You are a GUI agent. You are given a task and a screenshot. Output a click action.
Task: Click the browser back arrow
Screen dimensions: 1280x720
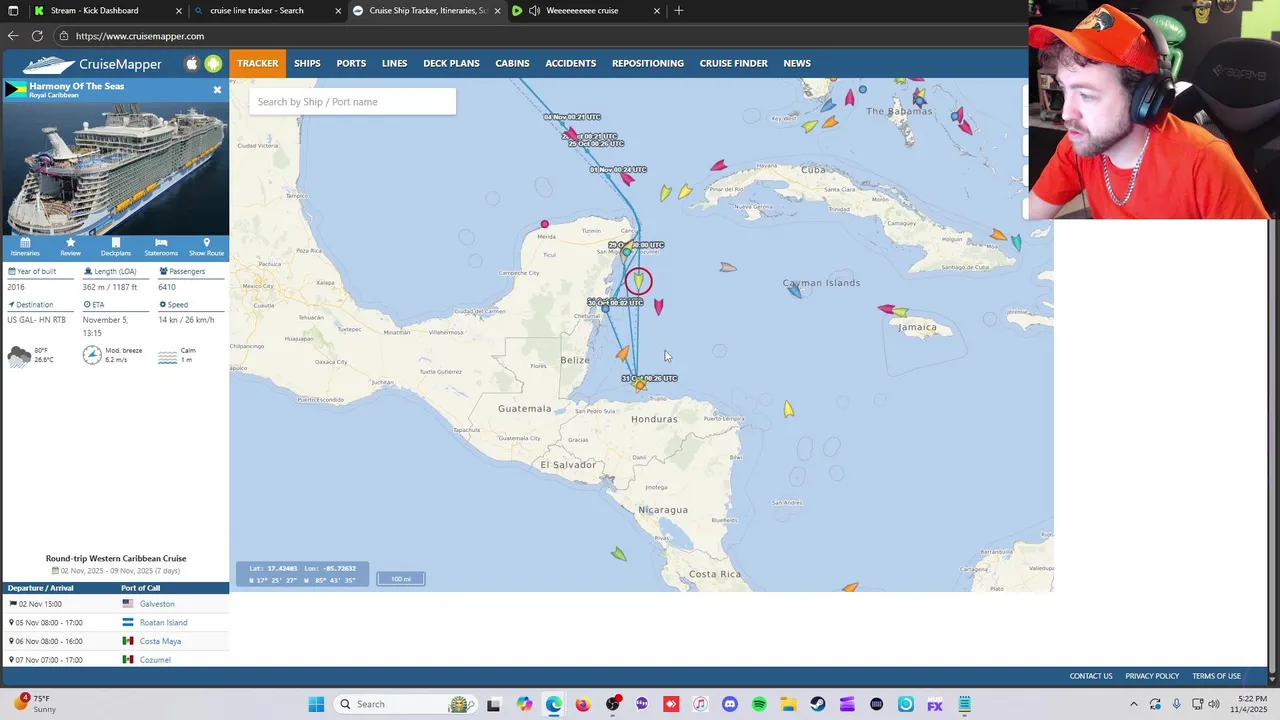[x=13, y=36]
